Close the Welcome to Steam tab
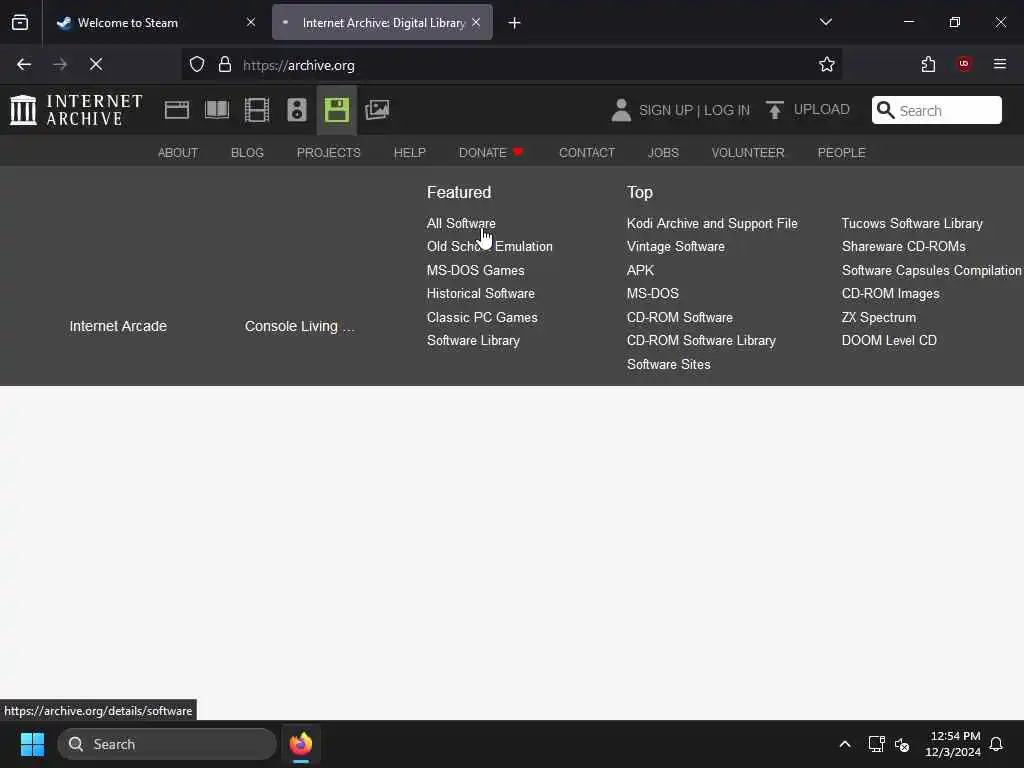1024x768 pixels. click(251, 22)
